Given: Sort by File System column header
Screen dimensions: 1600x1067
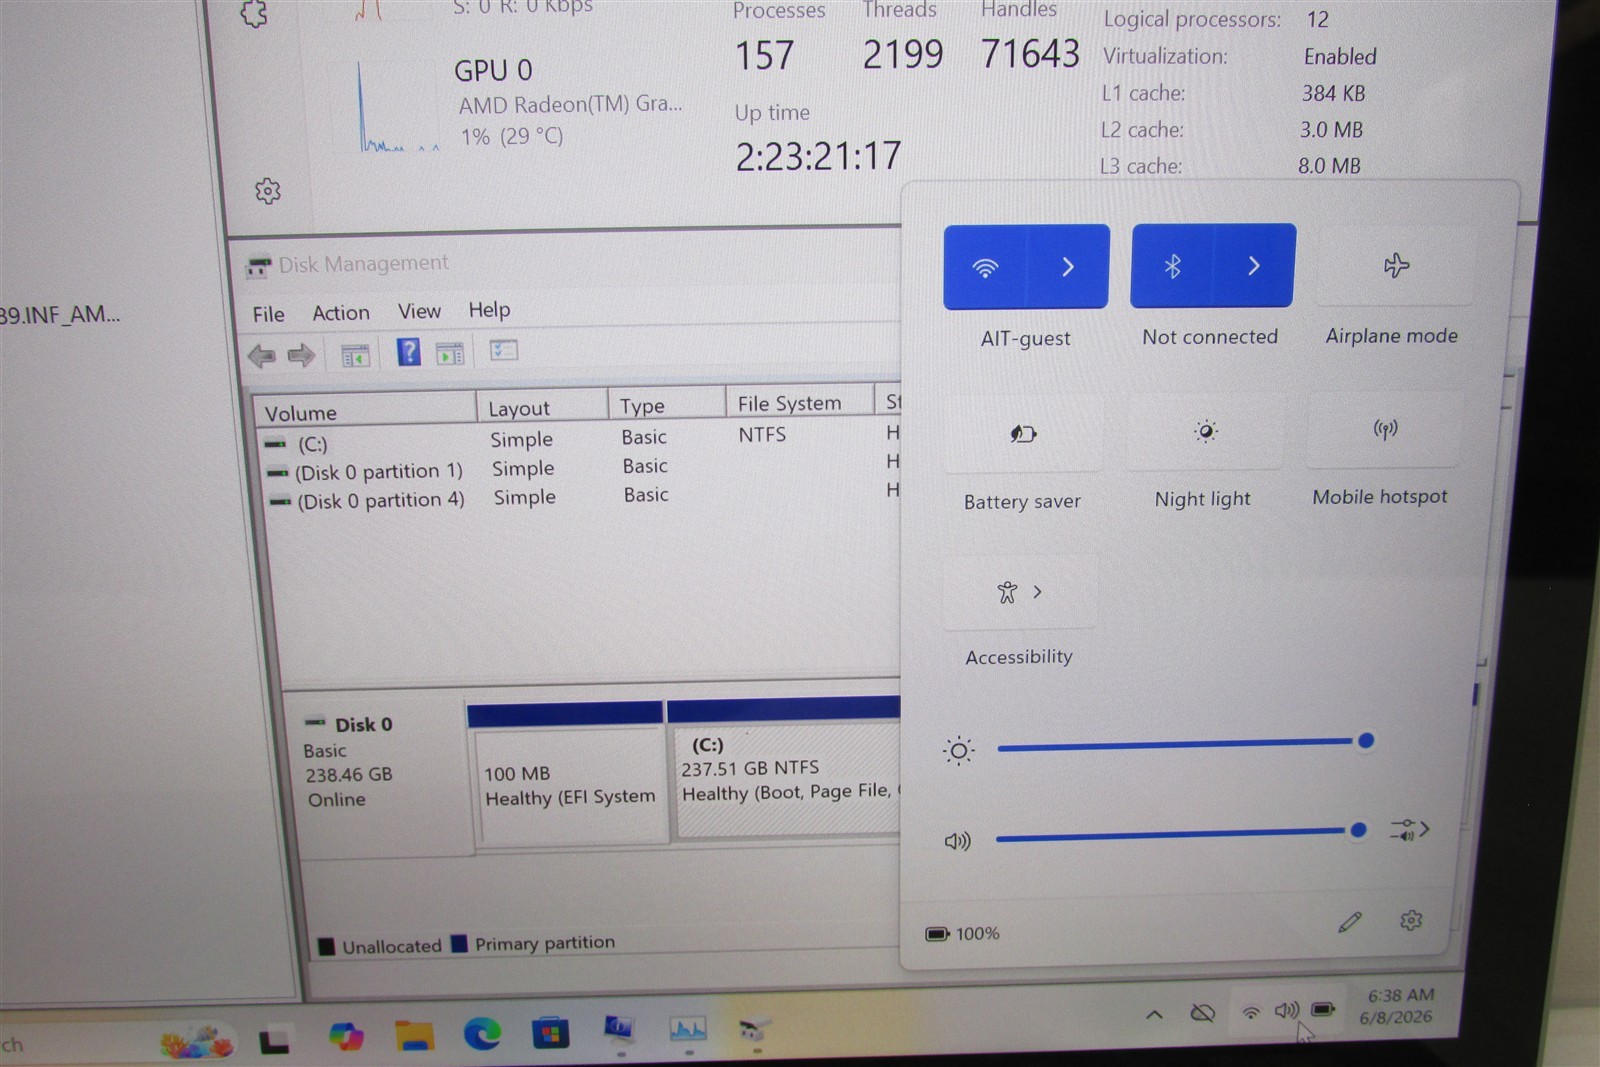Looking at the screenshot, I should tap(799, 402).
